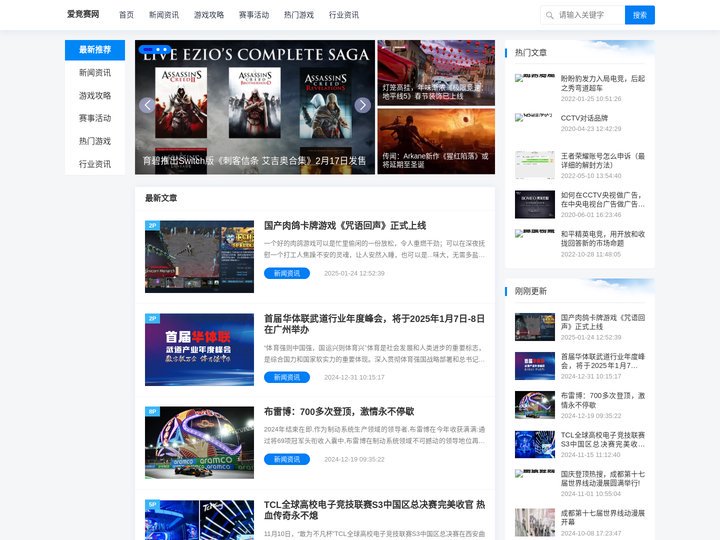Open 首届华体联武道行业年度峰会 article title
Image resolution: width=720 pixels, height=540 pixels.
pos(374,324)
